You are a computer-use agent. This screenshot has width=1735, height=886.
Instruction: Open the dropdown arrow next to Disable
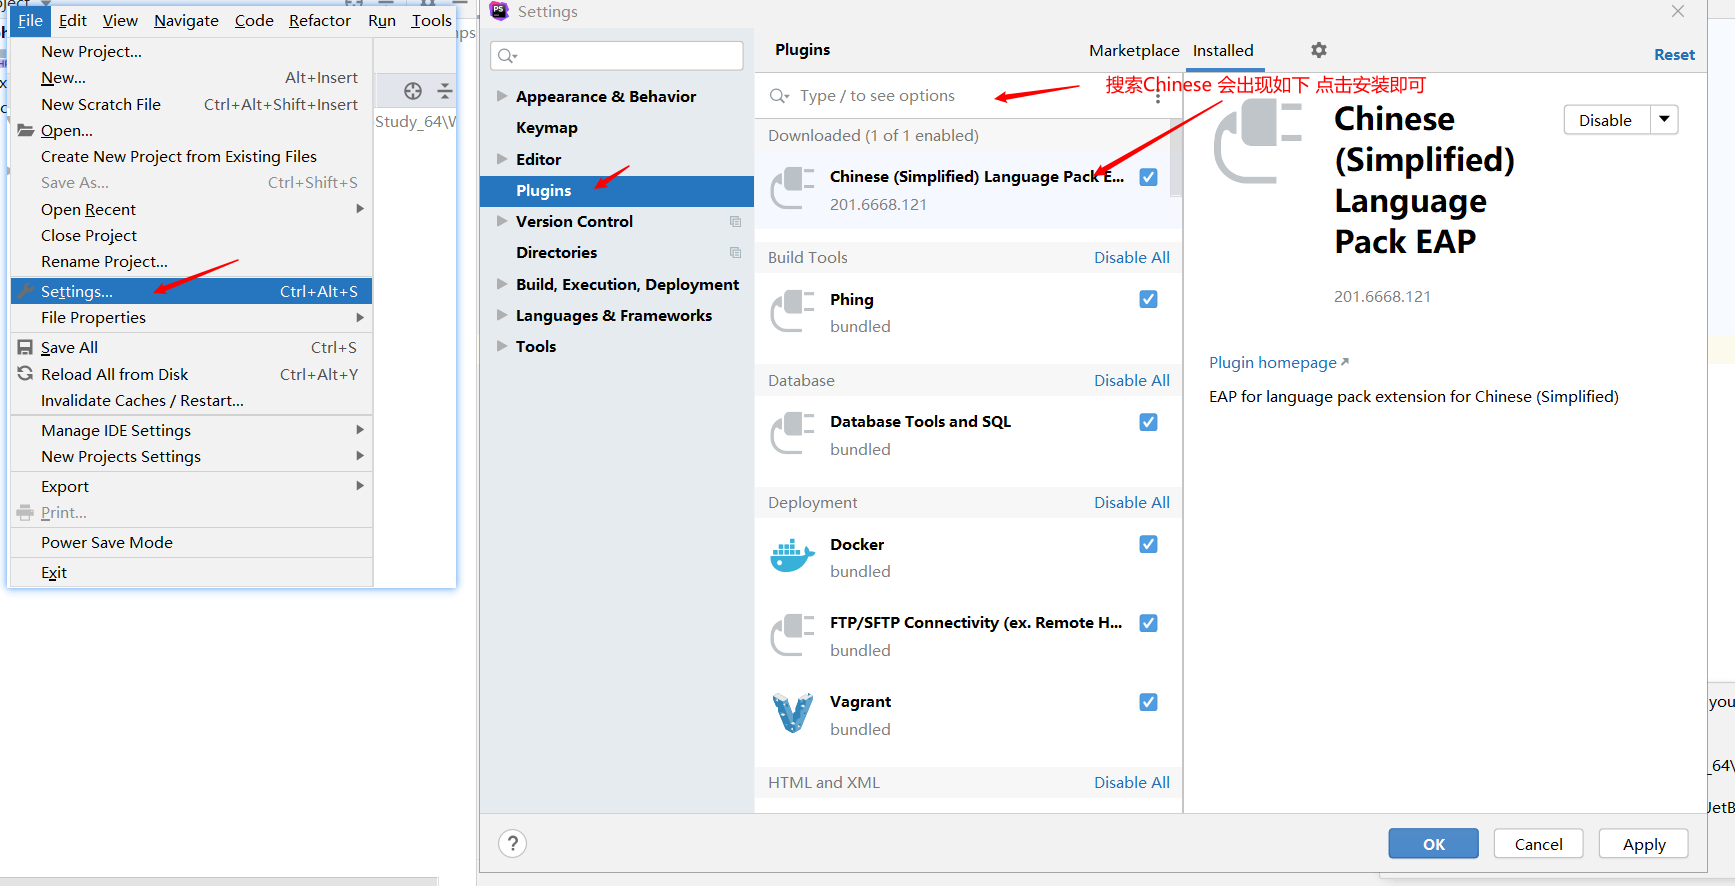1664,120
